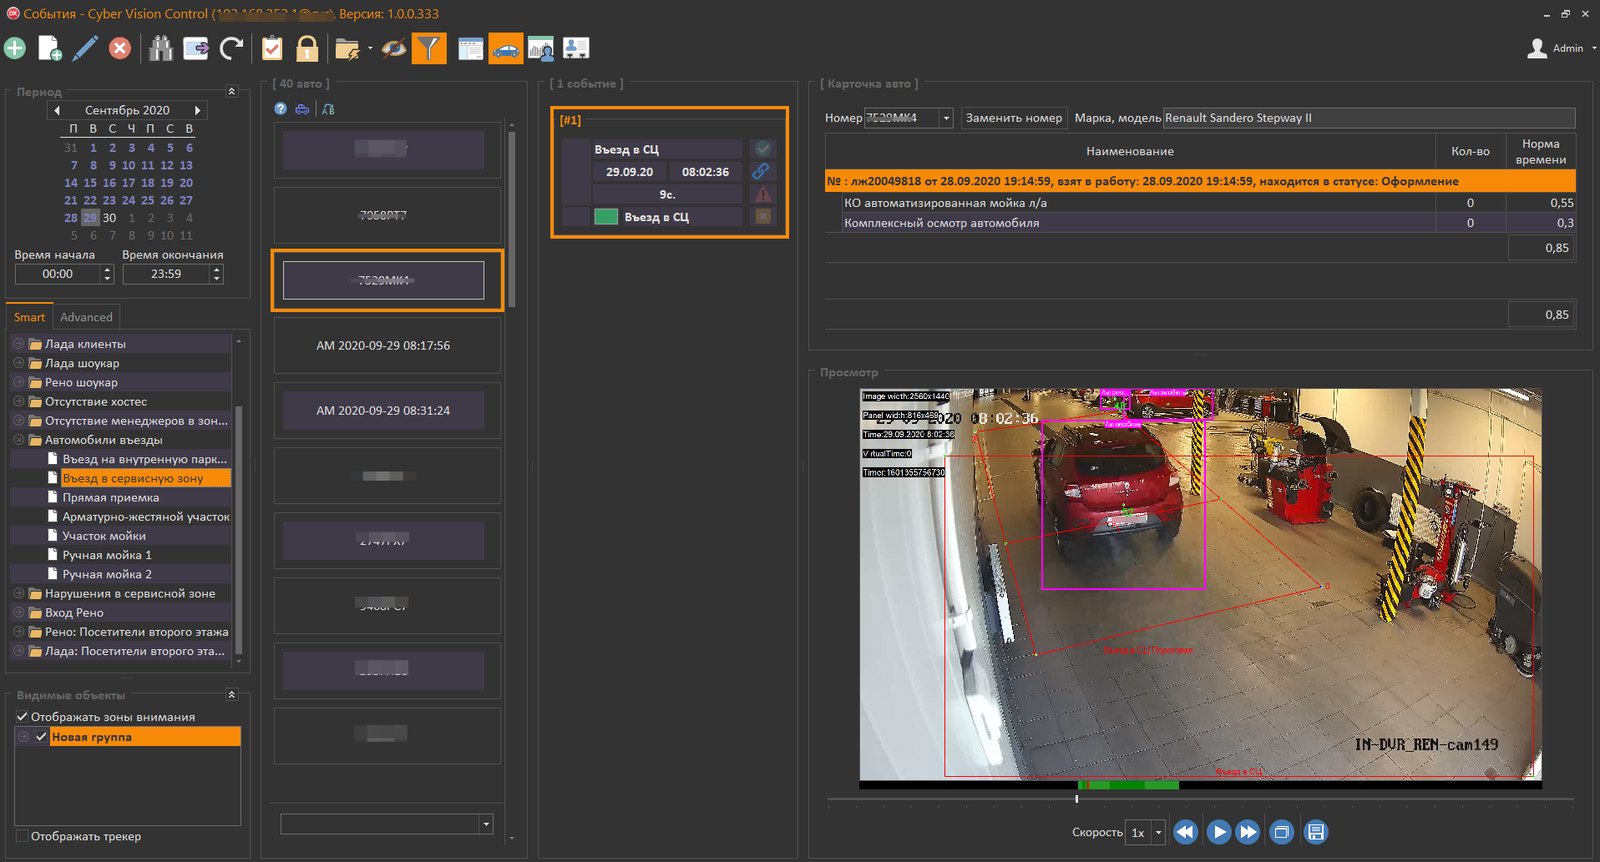Screen dimensions: 1600x862
Task: Click the link chain icon in event card
Action: [x=762, y=171]
